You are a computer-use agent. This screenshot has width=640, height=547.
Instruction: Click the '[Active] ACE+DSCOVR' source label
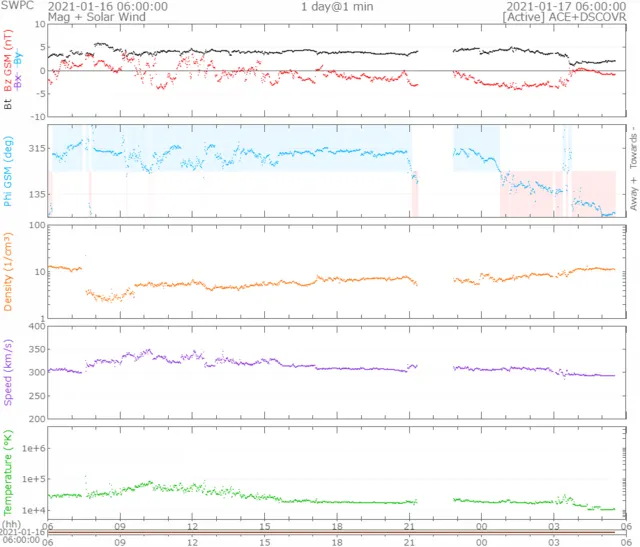(564, 17)
